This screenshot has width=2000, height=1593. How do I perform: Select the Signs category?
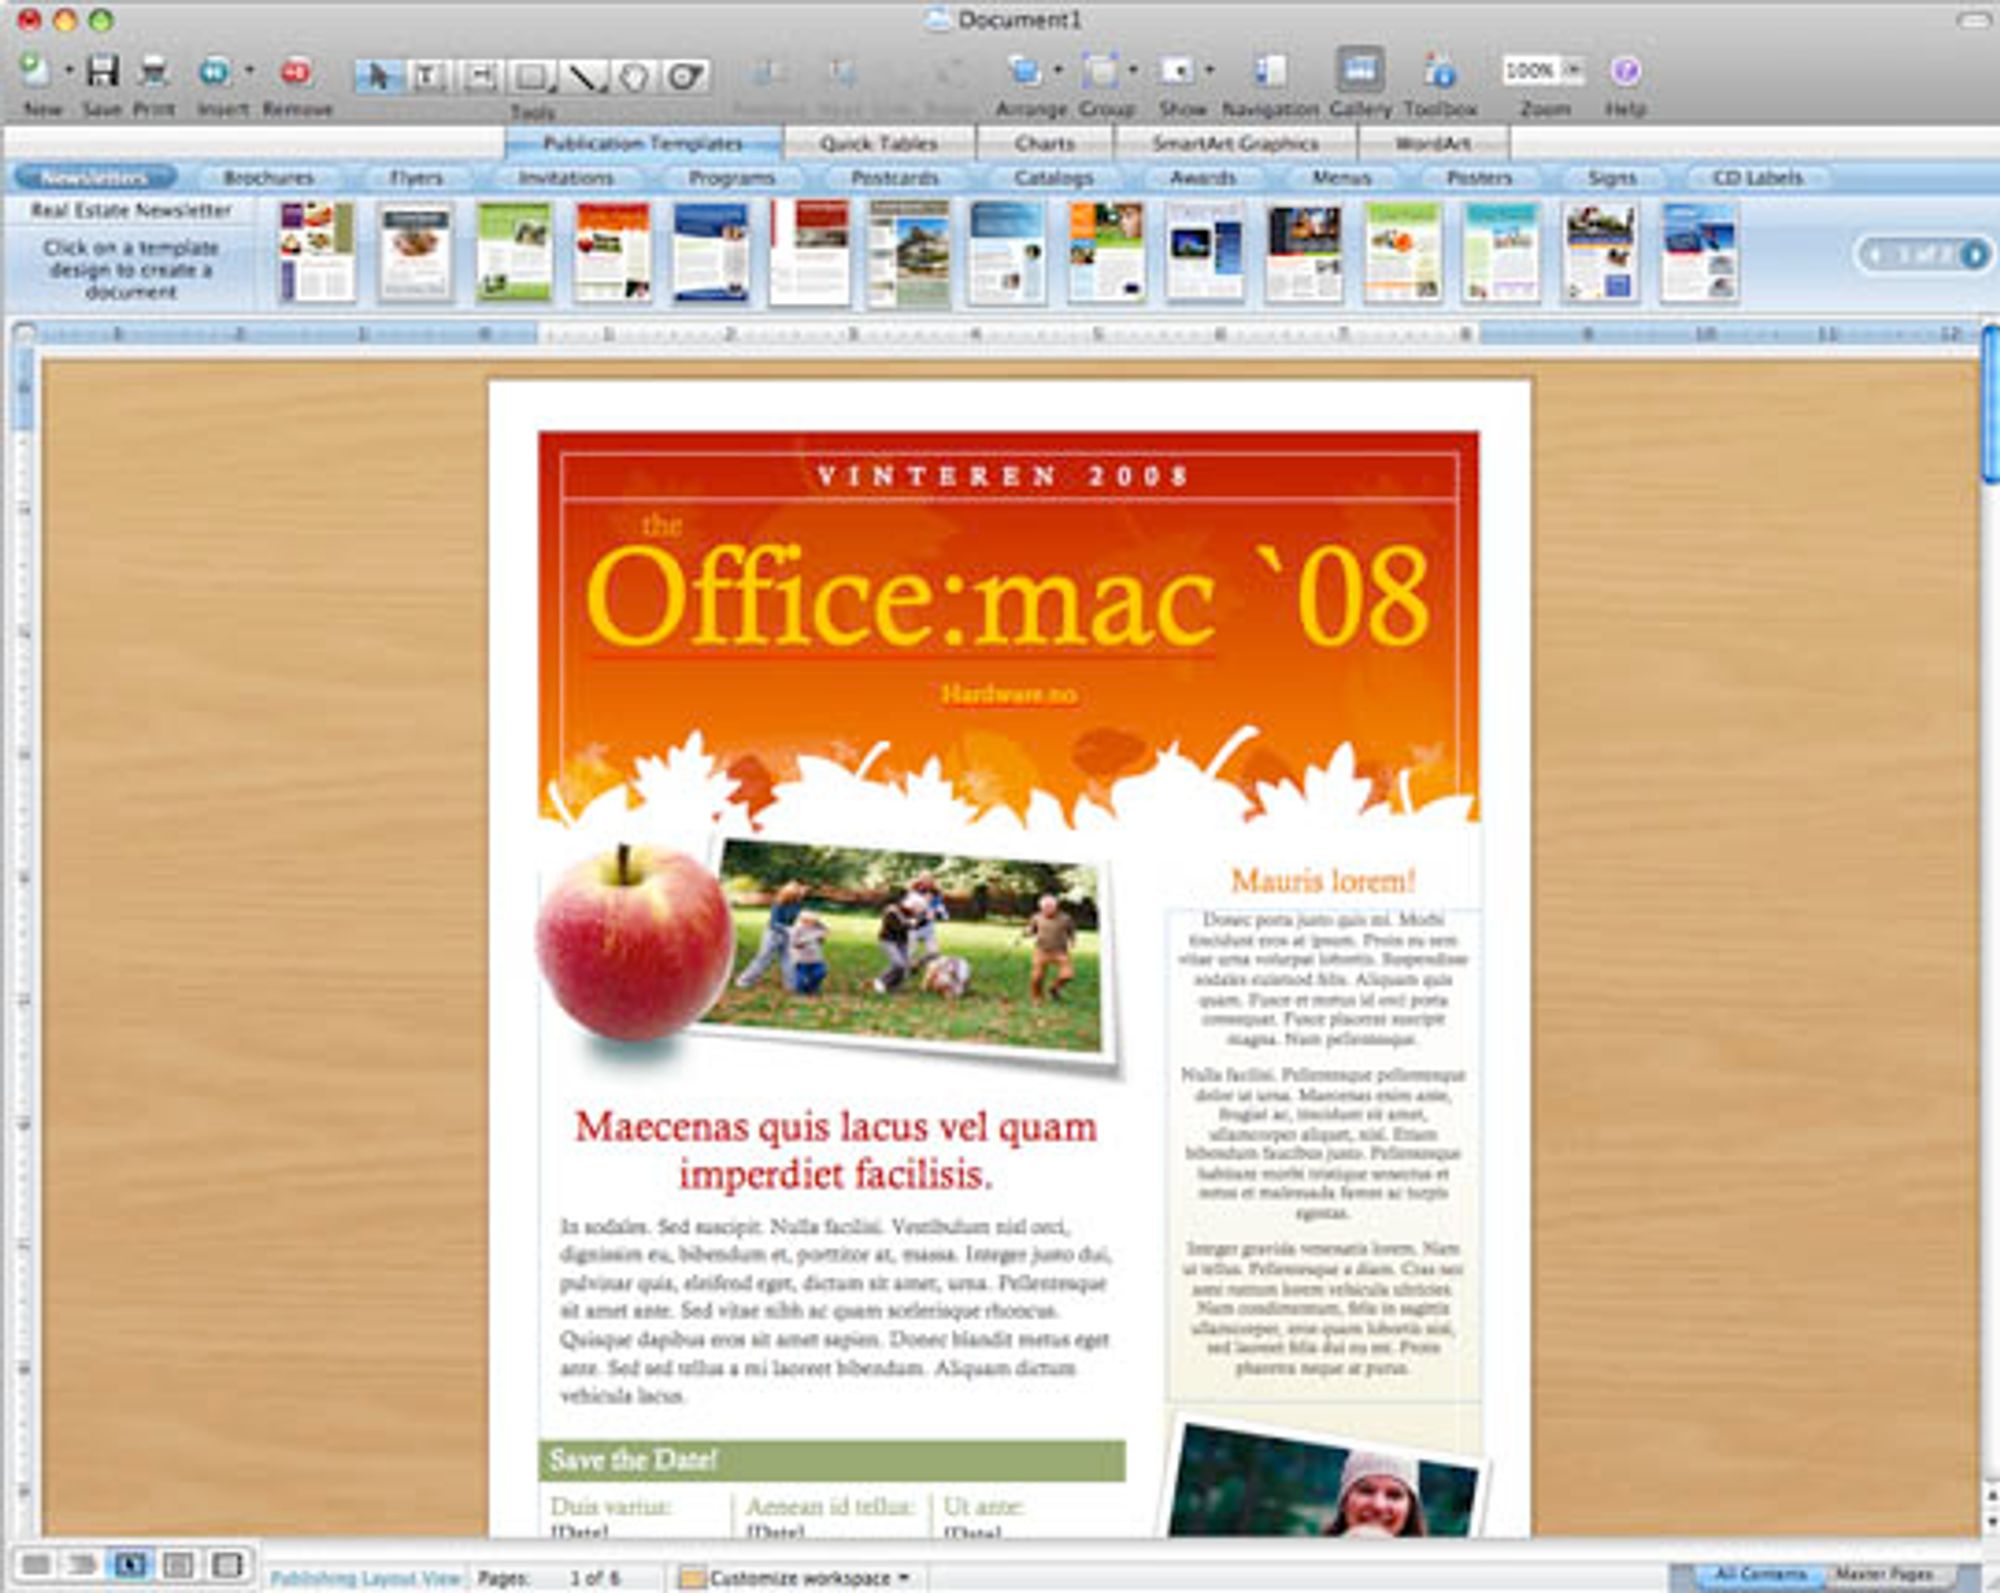point(1612,178)
